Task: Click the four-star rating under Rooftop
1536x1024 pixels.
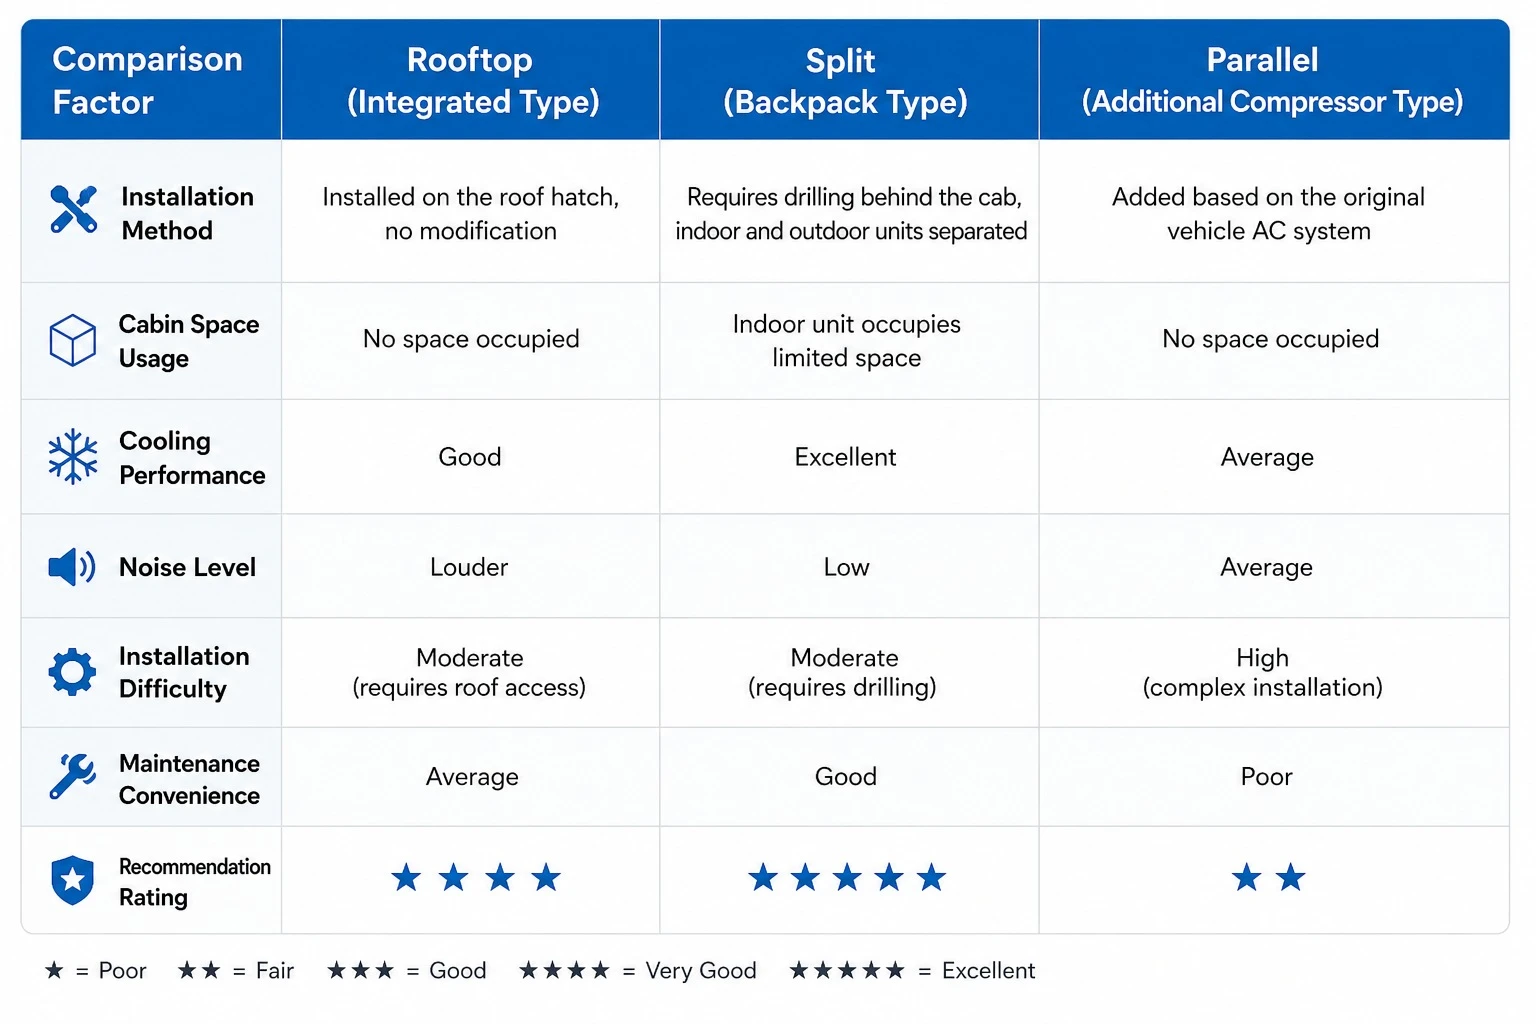Action: click(x=476, y=878)
